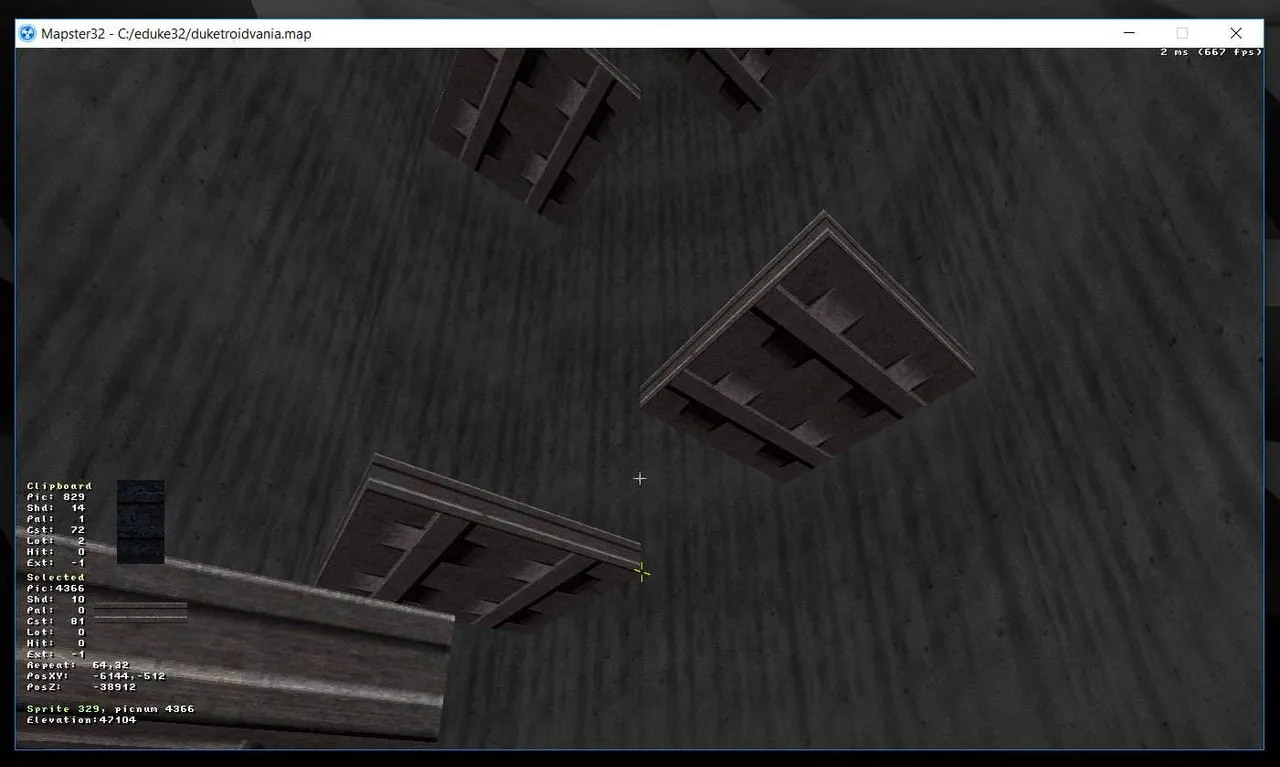Viewport: 1280px width, 767px height.
Task: Click the white center crosshair
Action: tap(640, 479)
